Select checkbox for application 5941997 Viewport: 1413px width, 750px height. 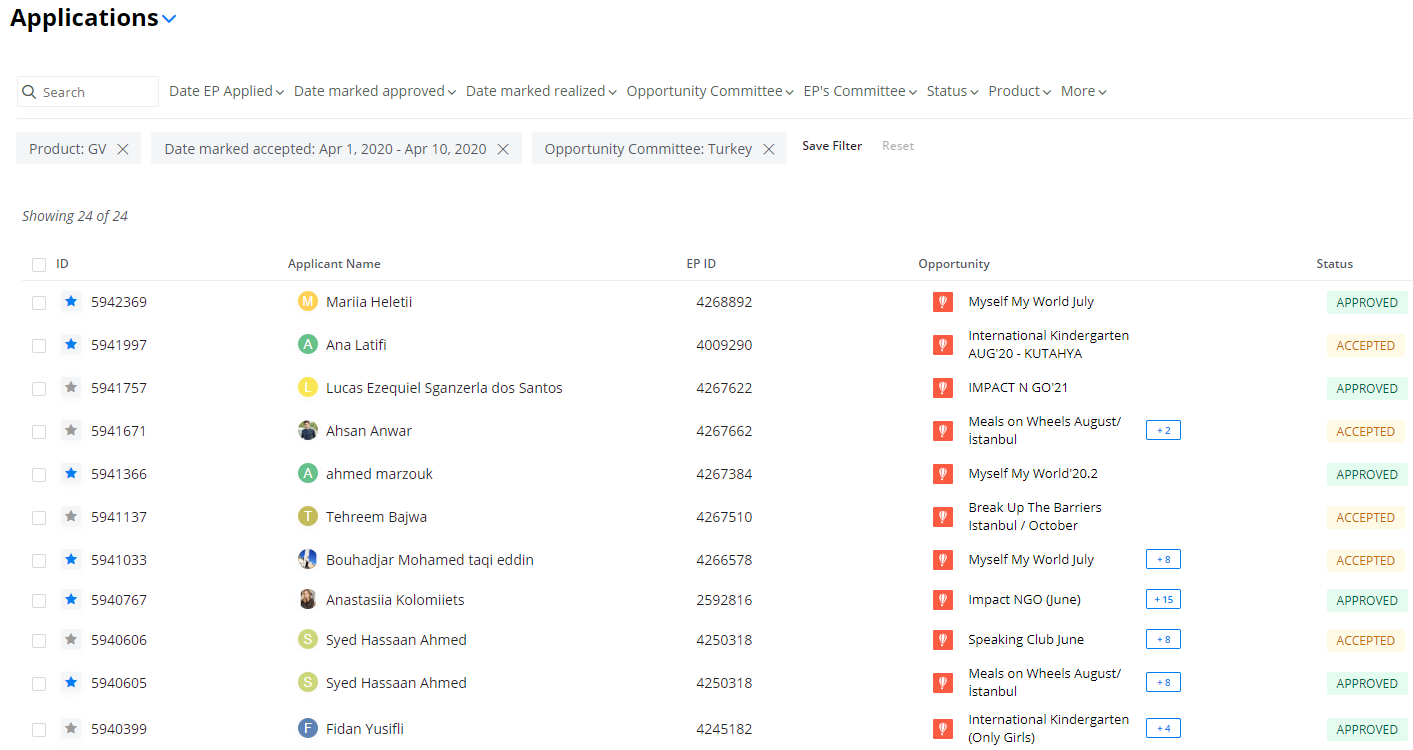(x=39, y=345)
